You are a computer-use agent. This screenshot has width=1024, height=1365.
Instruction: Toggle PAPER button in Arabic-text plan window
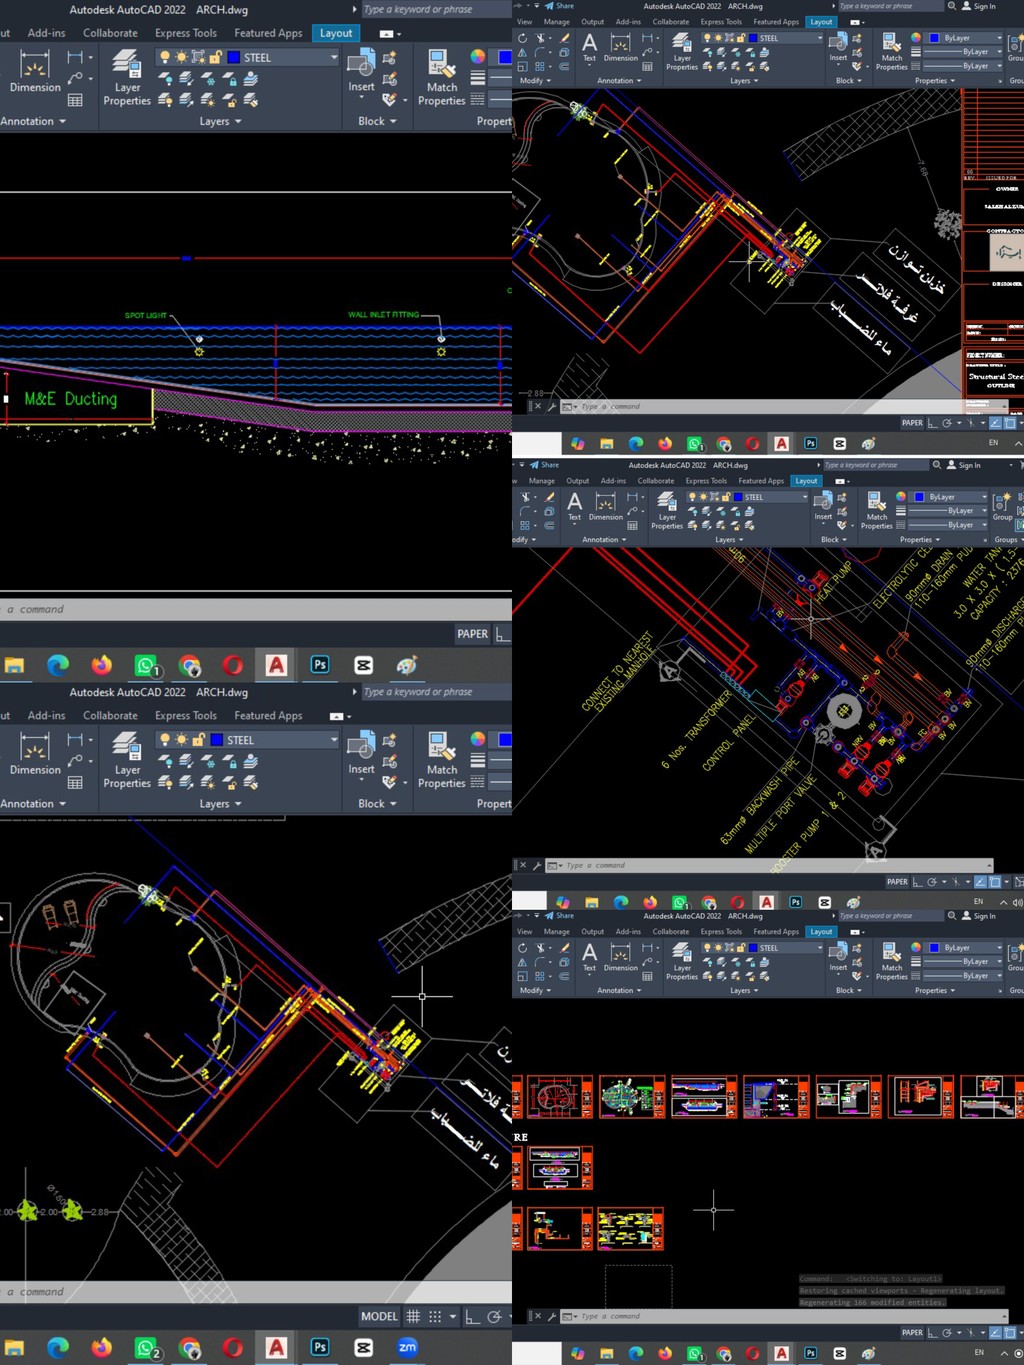(x=912, y=423)
